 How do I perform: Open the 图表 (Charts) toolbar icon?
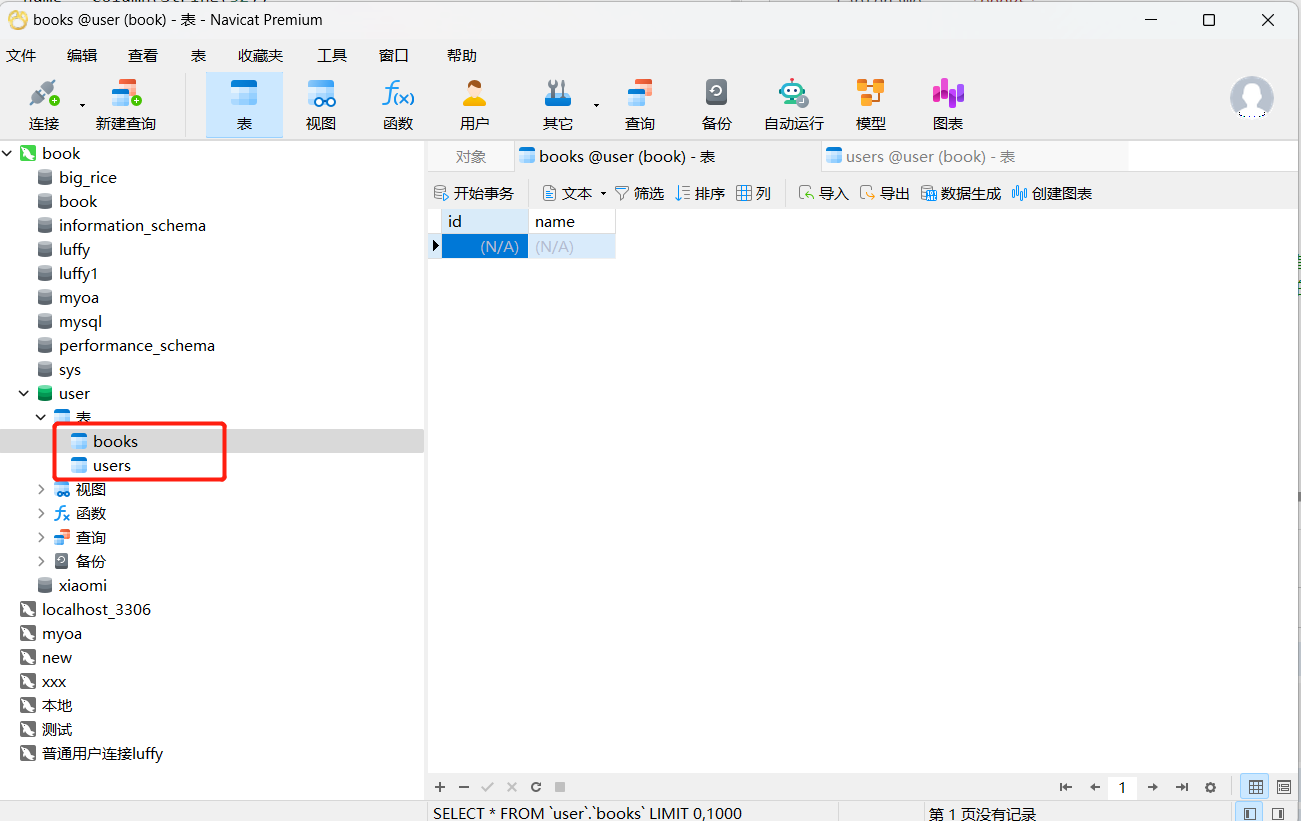[948, 105]
